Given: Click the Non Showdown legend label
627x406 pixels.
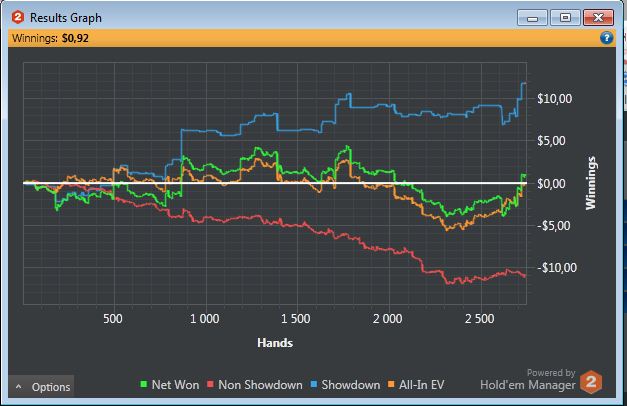Looking at the screenshot, I should tap(260, 385).
